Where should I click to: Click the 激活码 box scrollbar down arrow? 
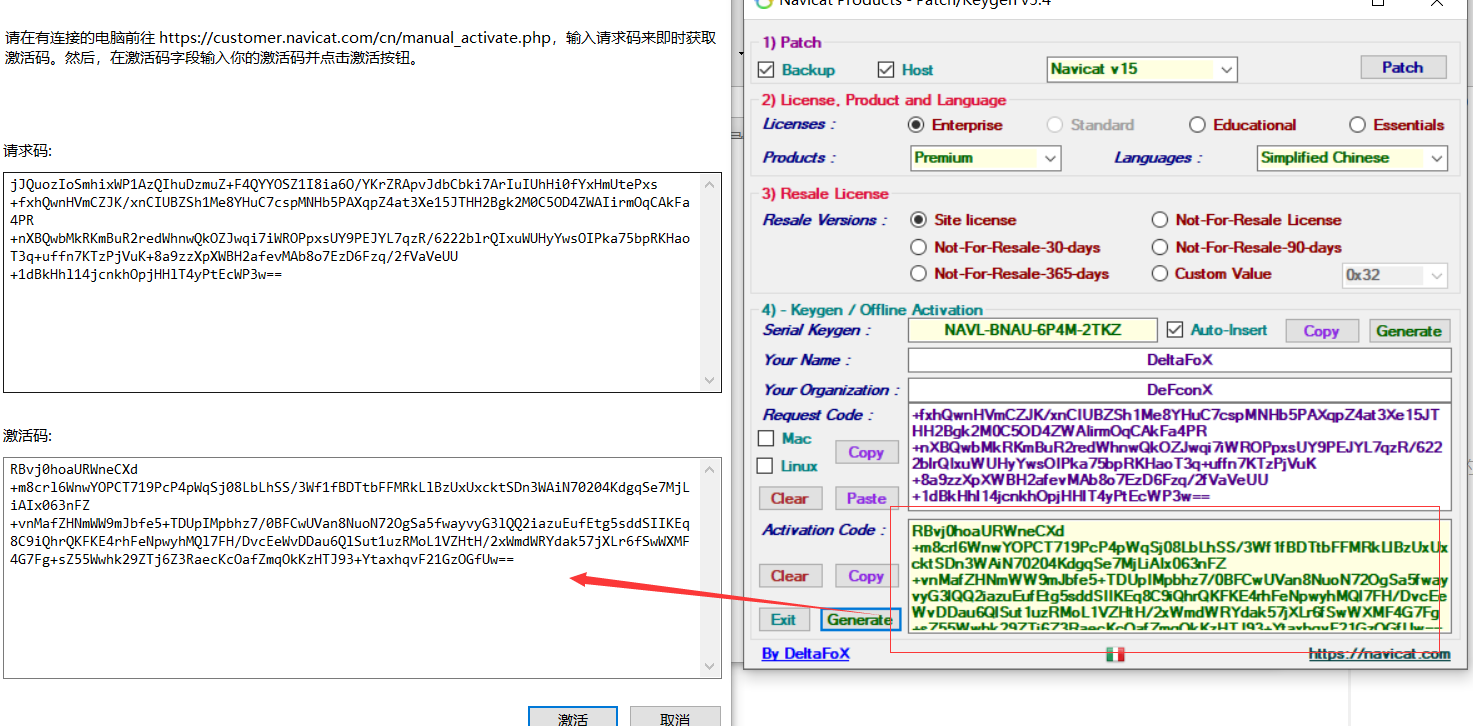tap(711, 666)
